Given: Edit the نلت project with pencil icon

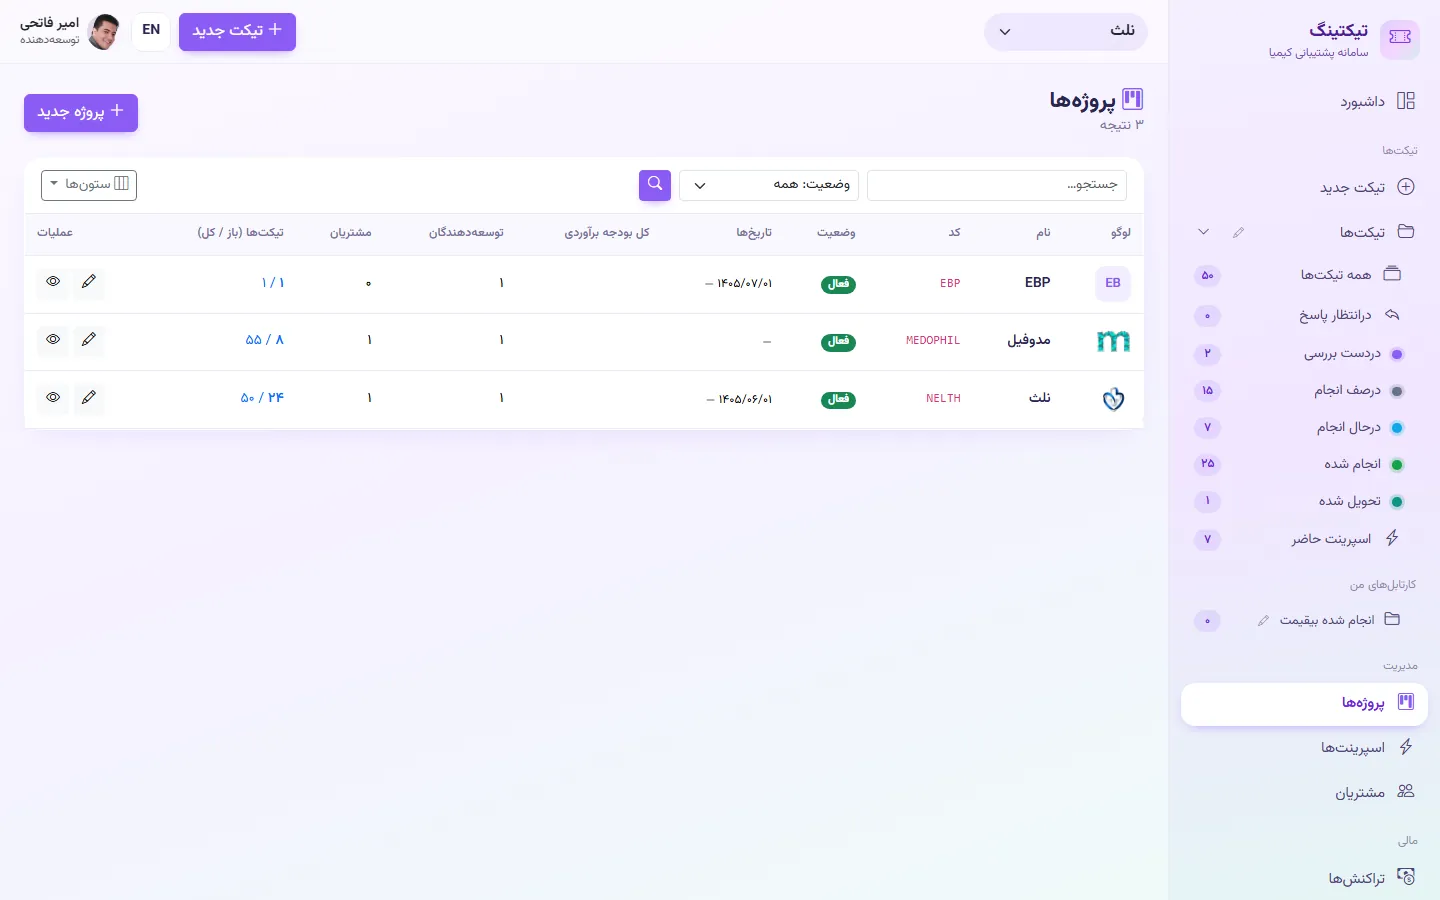Looking at the screenshot, I should (x=89, y=398).
